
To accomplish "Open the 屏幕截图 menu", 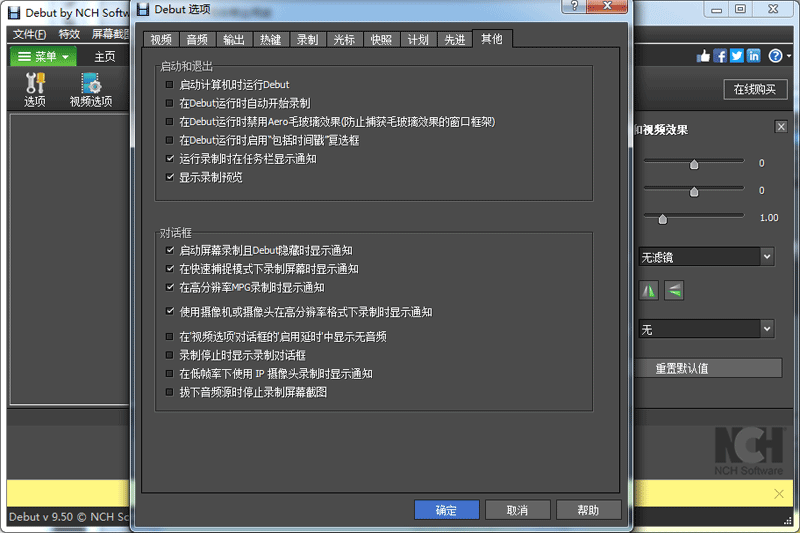I will click(x=110, y=34).
